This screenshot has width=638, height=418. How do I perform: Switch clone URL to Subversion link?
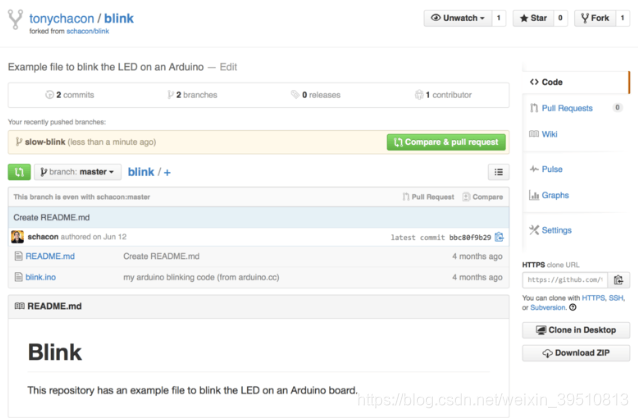[x=548, y=308]
